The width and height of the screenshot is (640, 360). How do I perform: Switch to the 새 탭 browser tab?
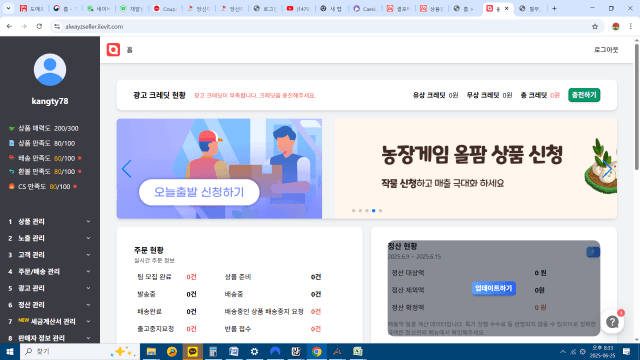point(331,8)
